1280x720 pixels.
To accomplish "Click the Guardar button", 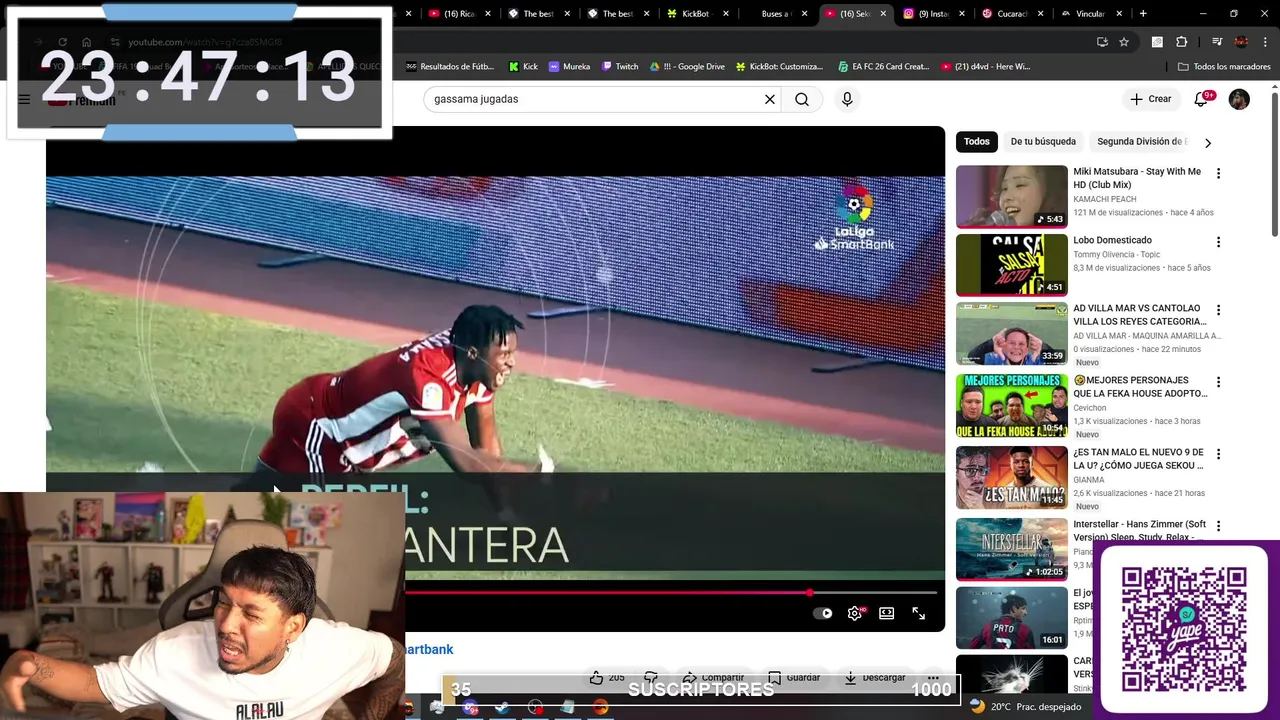I will tap(793, 678).
